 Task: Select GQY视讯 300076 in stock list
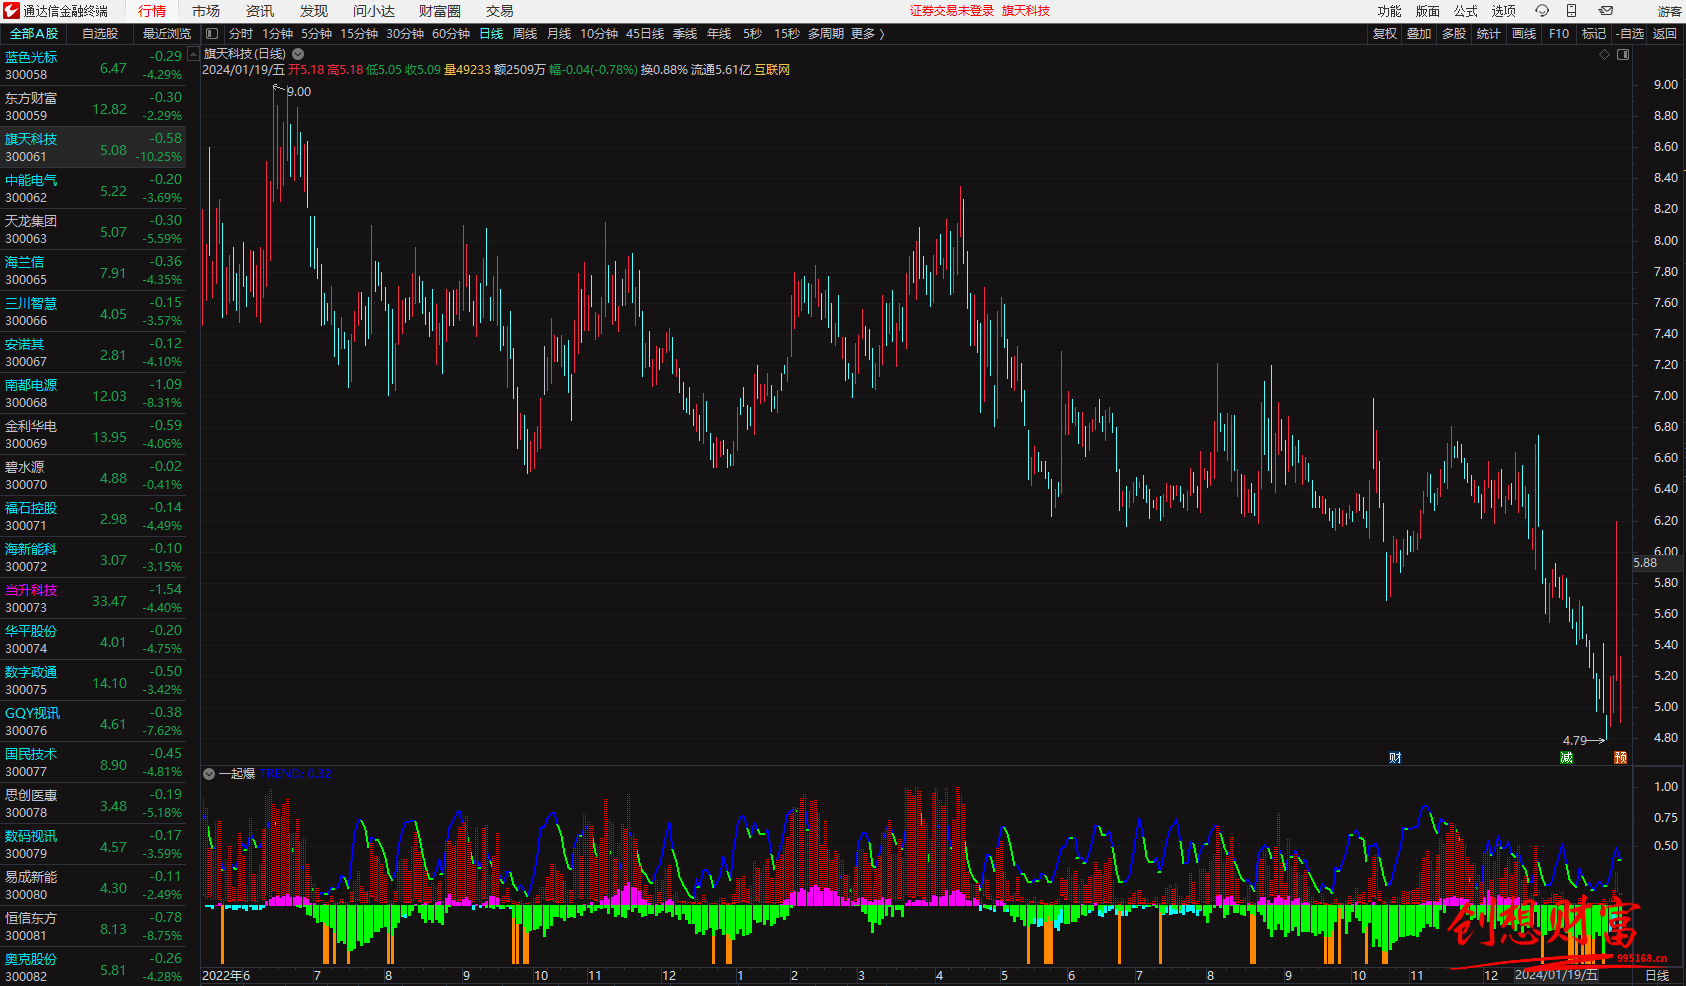(x=93, y=721)
